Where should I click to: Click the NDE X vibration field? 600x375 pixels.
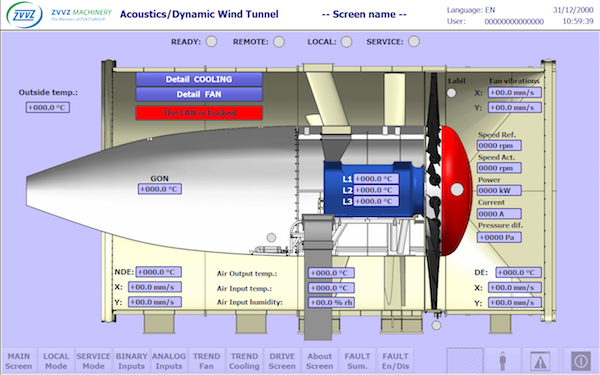coord(155,287)
